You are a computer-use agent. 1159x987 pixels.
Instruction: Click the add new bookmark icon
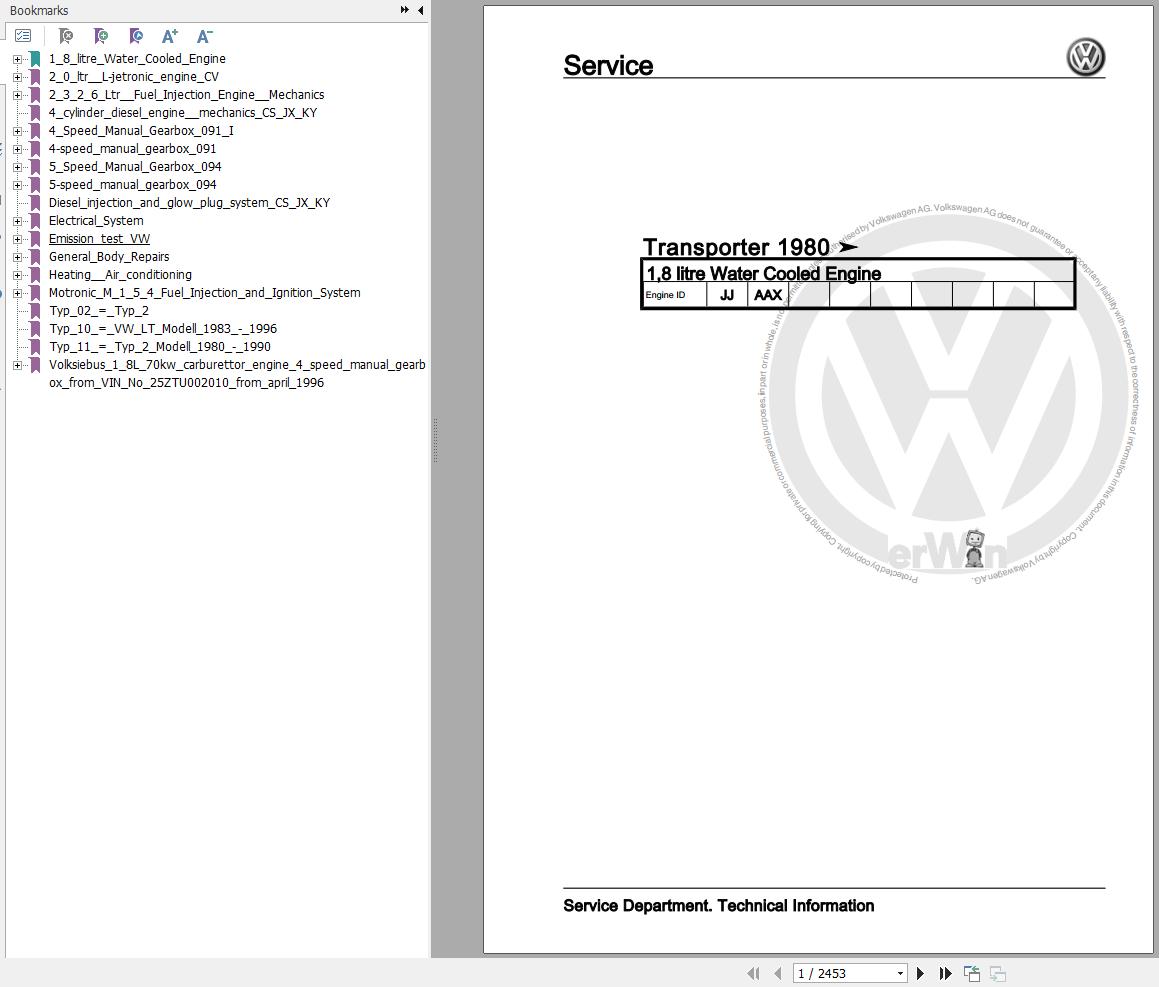click(x=101, y=35)
